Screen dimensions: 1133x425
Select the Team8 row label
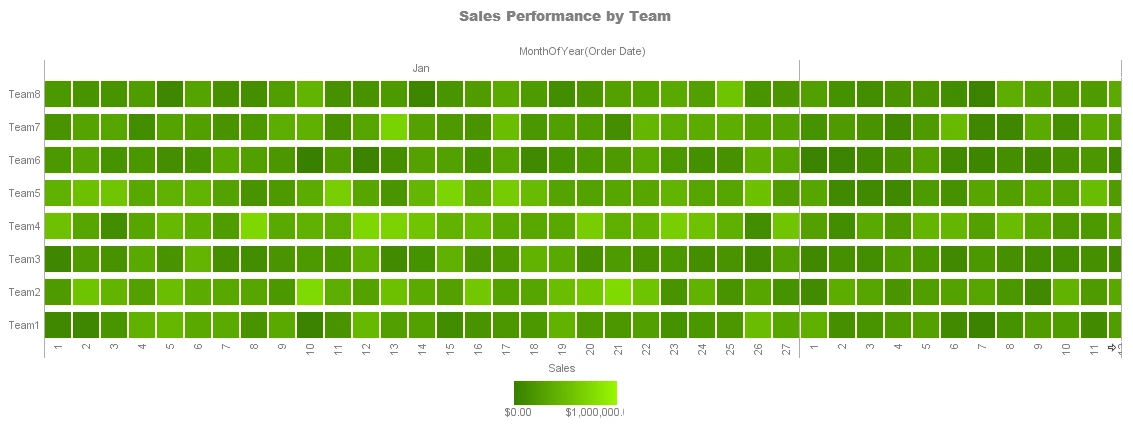click(24, 94)
